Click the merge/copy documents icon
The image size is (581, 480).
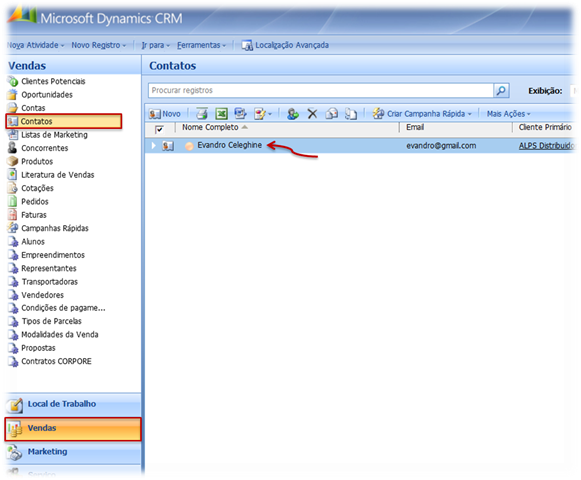351,113
